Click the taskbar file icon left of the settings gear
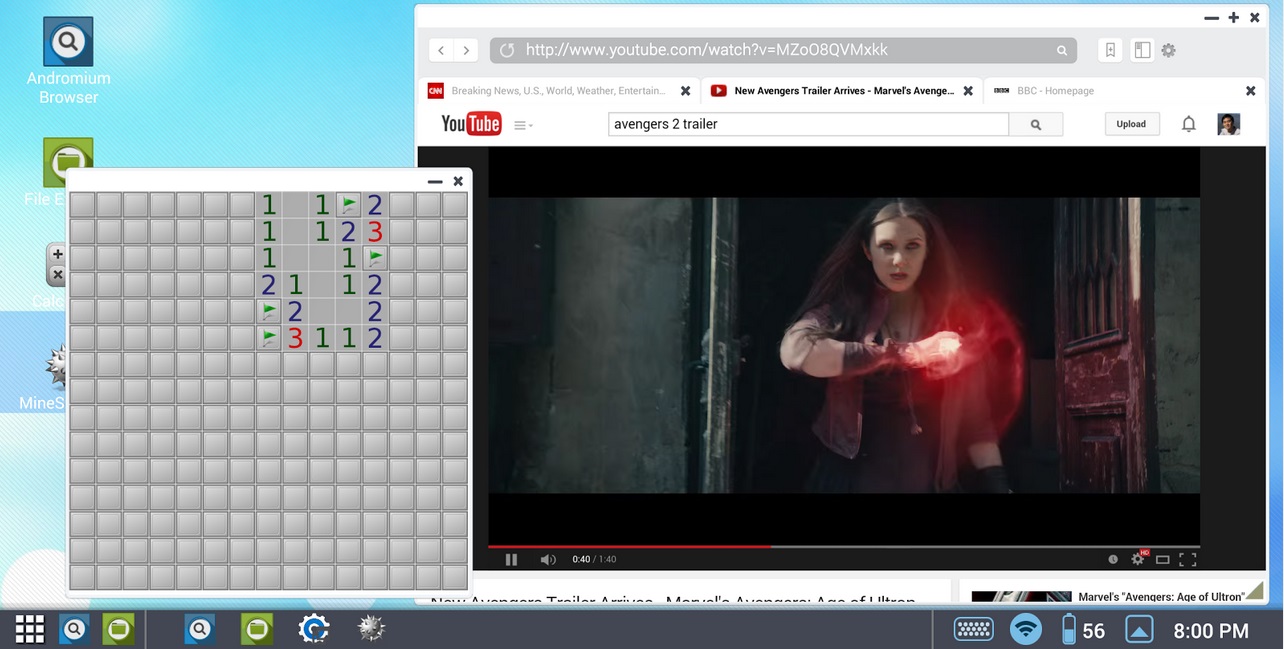The image size is (1284, 649). point(257,629)
